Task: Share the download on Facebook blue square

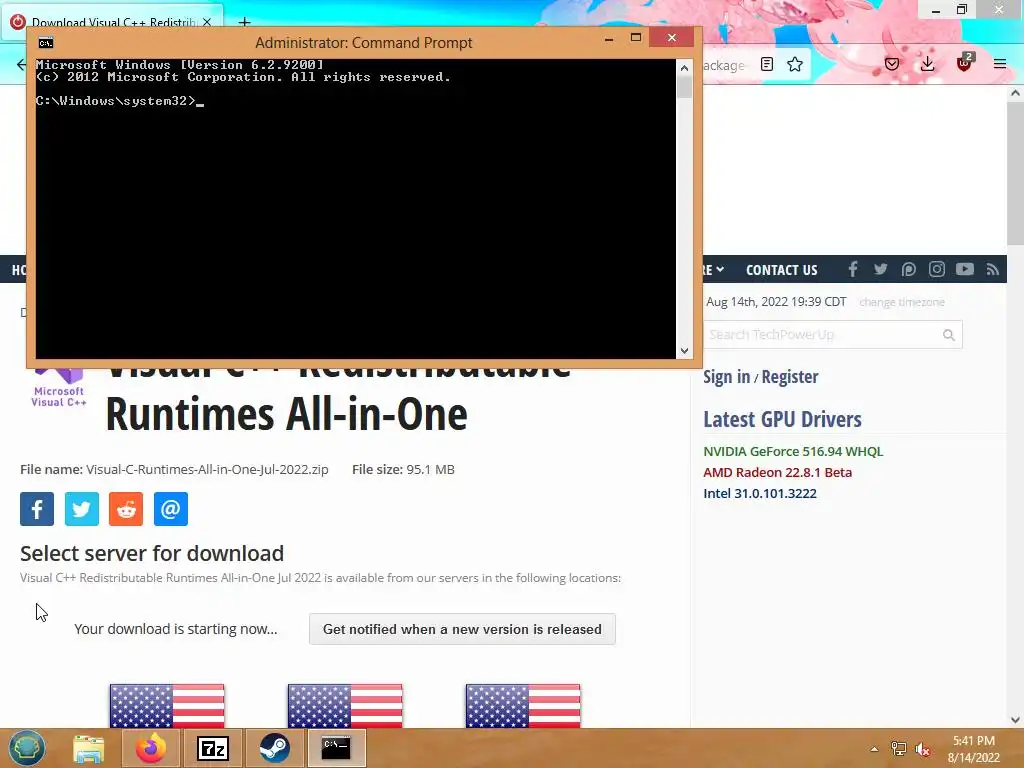Action: tap(37, 509)
